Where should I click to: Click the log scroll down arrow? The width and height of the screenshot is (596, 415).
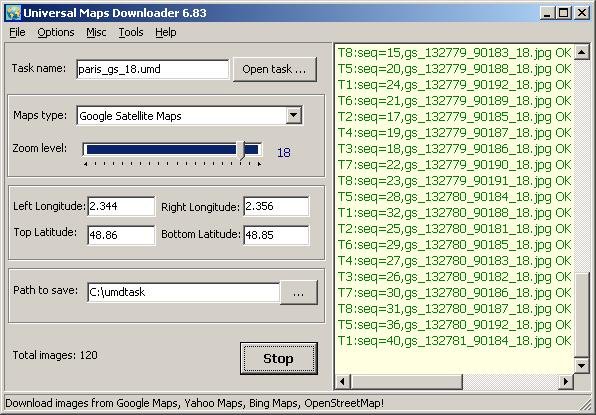581,366
